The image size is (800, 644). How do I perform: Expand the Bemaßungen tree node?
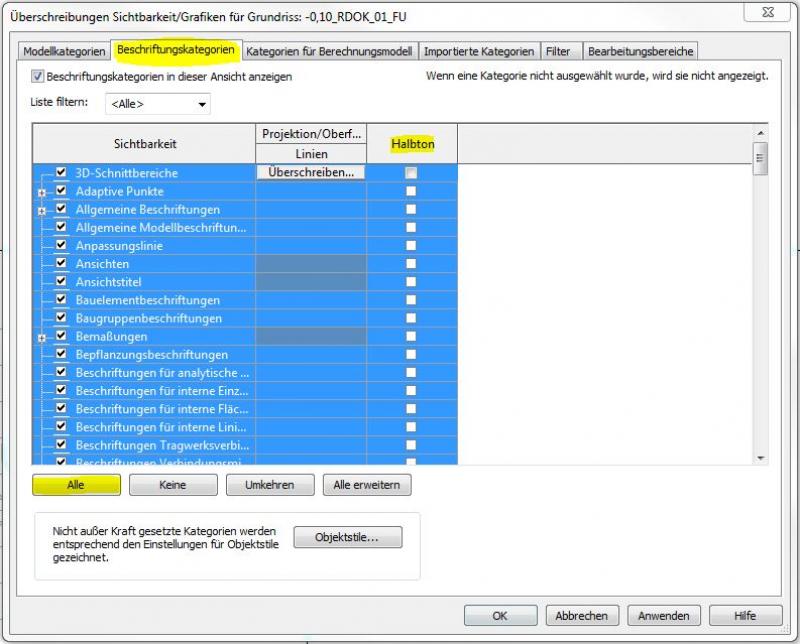click(x=42, y=338)
